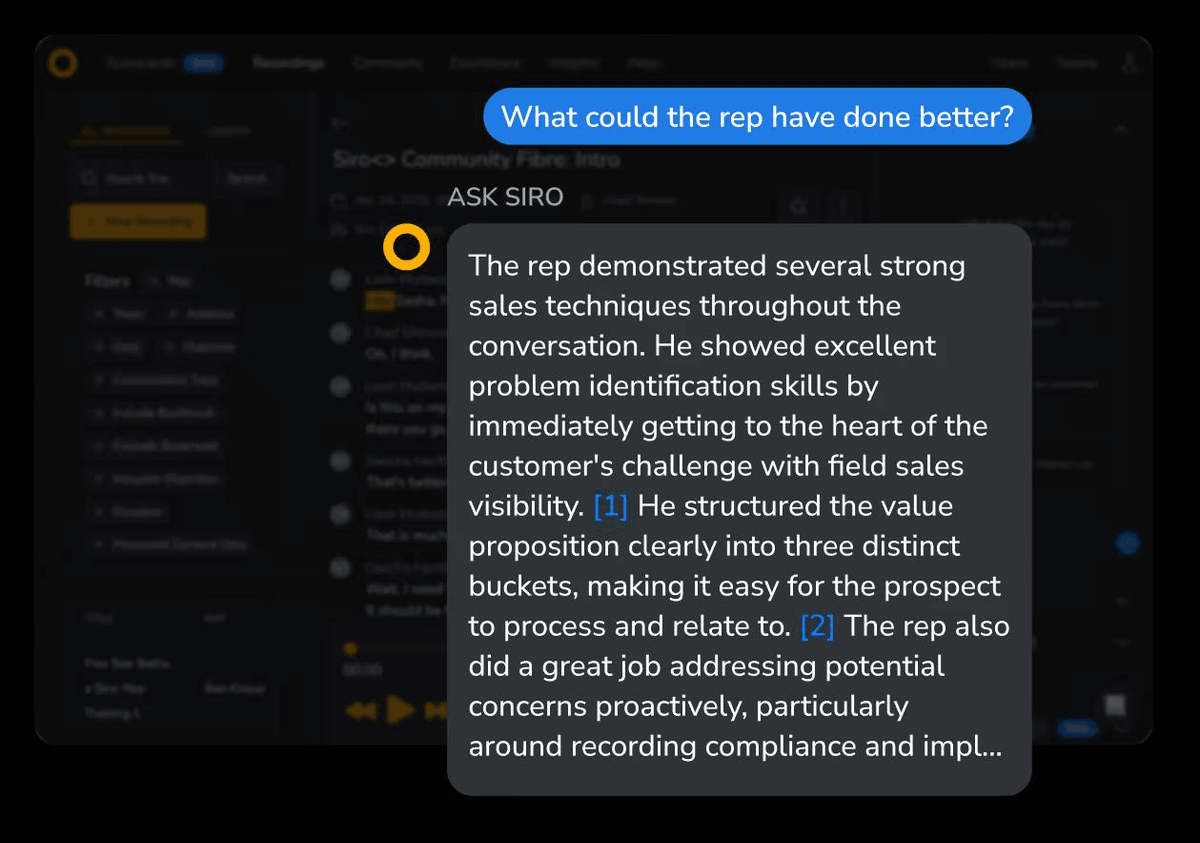Go back using the arrow above the recording title

340,123
